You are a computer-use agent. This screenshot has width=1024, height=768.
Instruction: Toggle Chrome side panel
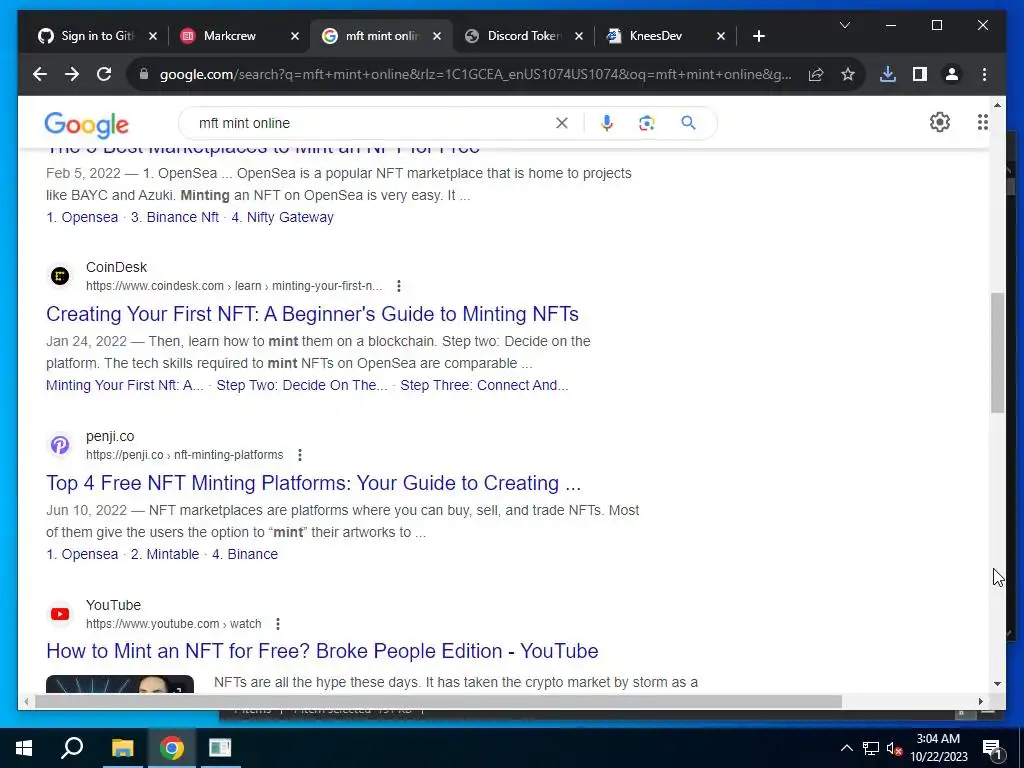(x=920, y=74)
